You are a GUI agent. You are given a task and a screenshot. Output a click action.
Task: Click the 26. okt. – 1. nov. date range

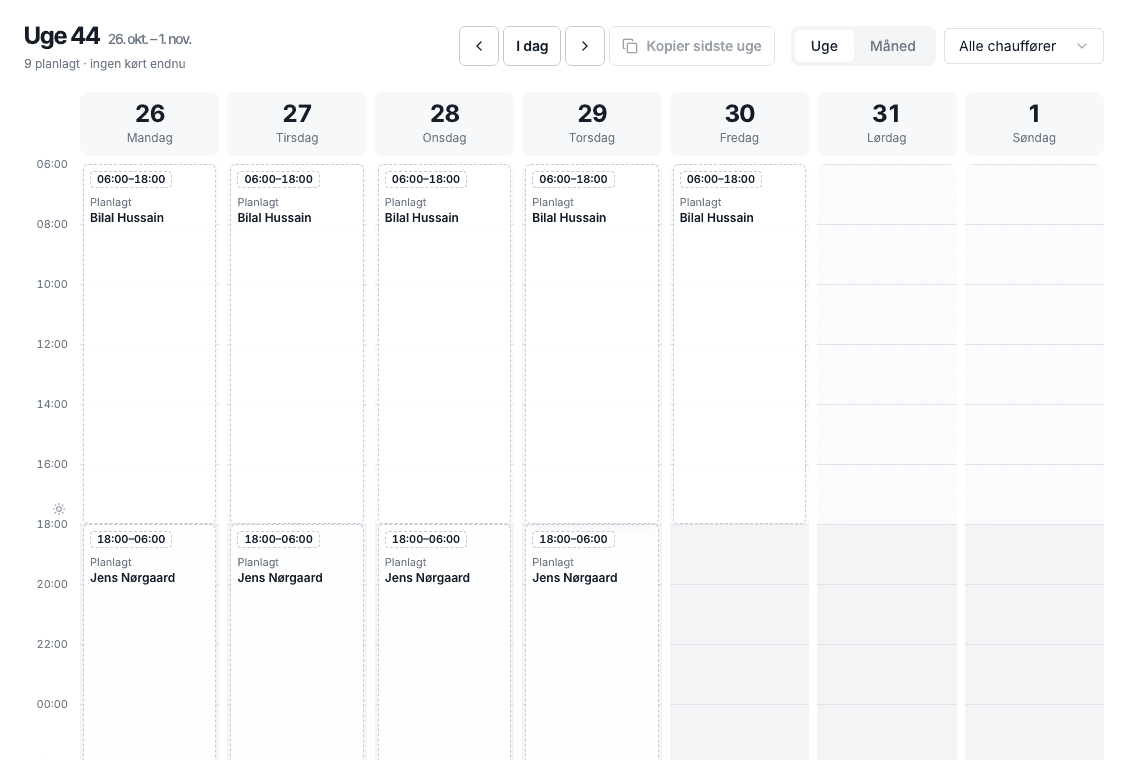[x=150, y=39]
